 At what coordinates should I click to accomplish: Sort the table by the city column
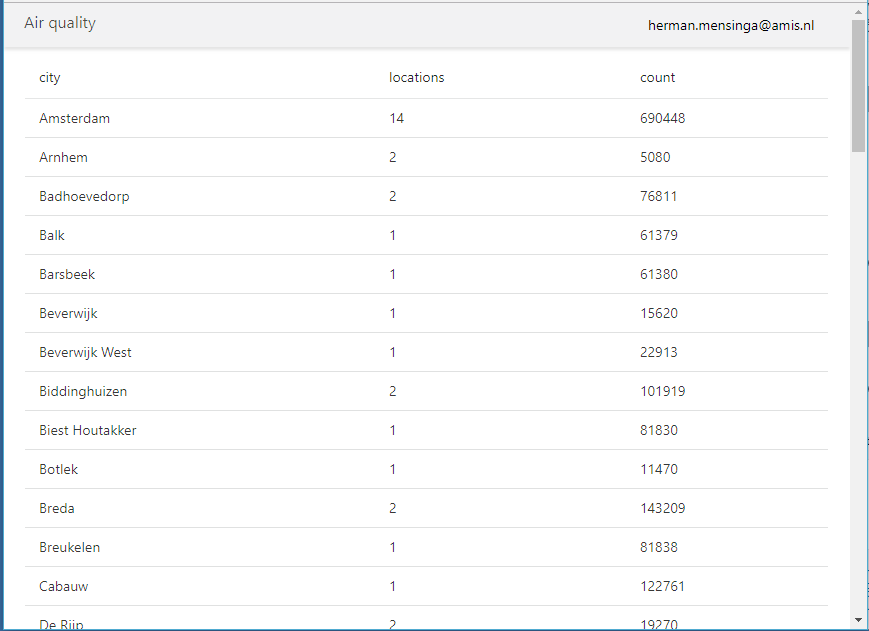click(49, 77)
